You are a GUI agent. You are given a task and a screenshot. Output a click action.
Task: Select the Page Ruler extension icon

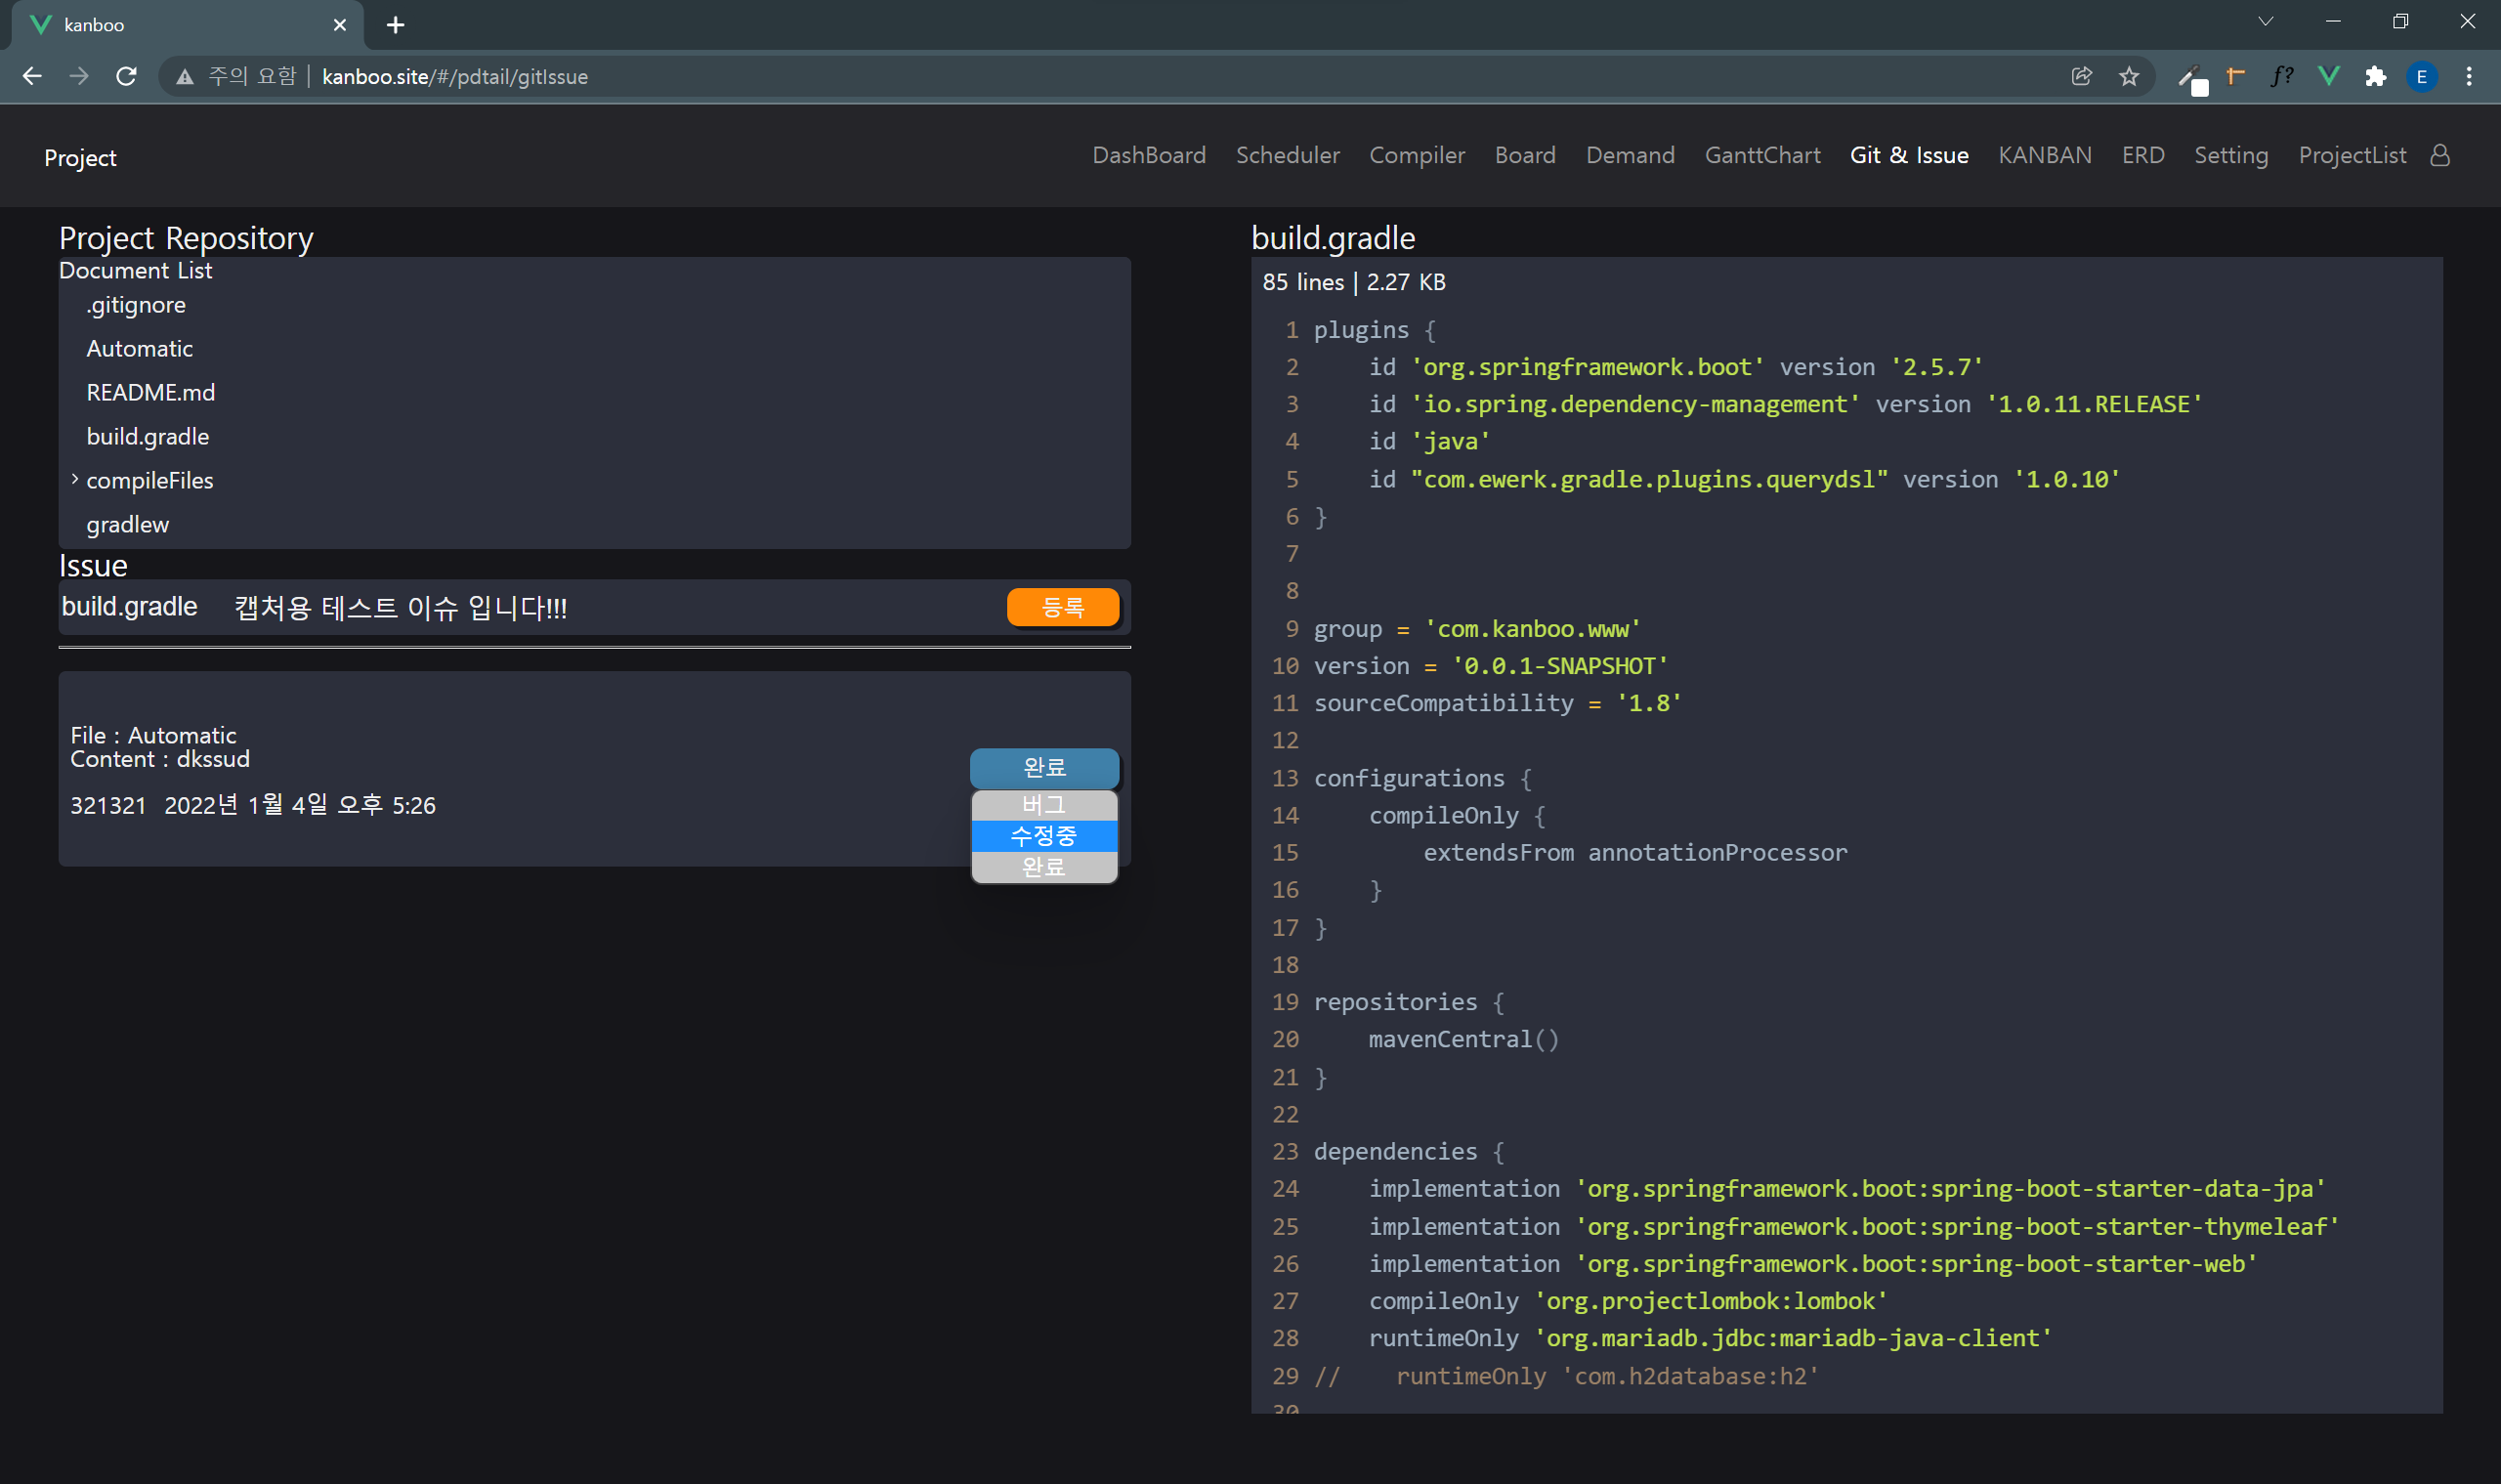[2235, 76]
